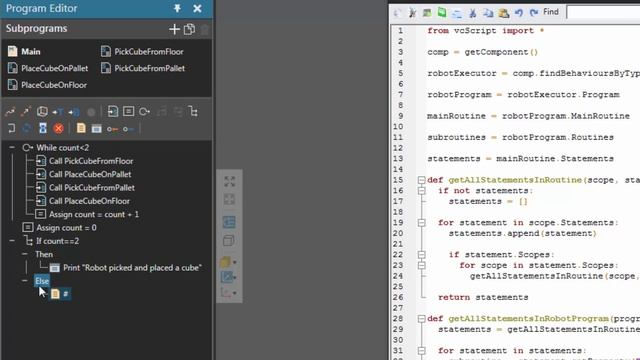Collapse the Then branch
This screenshot has width=640, height=360.
click(x=25, y=254)
